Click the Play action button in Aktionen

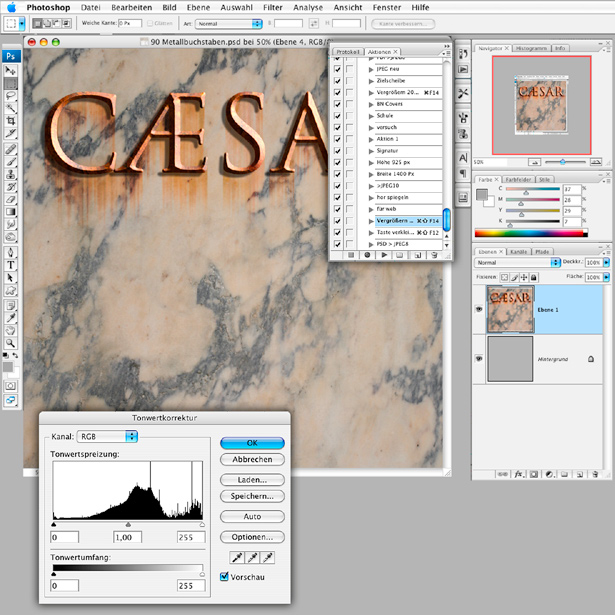384,255
